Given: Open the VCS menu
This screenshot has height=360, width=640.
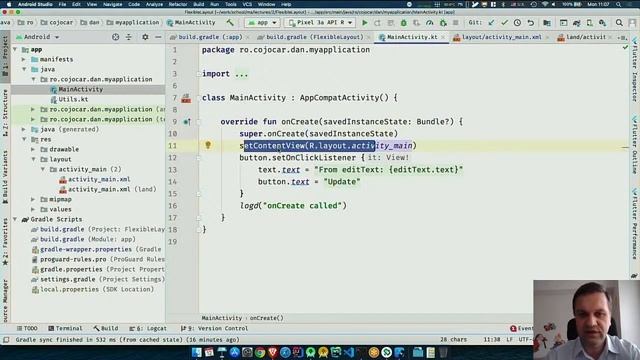Looking at the screenshot, I should click(247, 4).
